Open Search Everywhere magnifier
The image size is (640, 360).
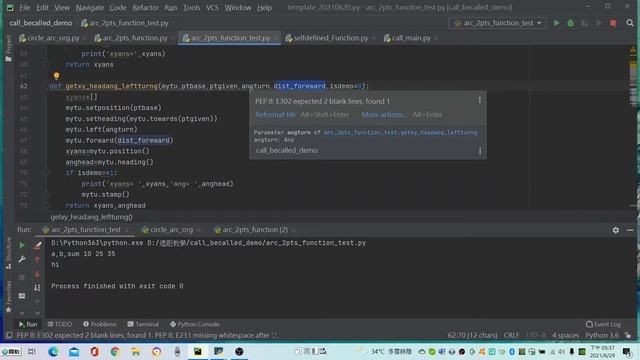coord(630,23)
